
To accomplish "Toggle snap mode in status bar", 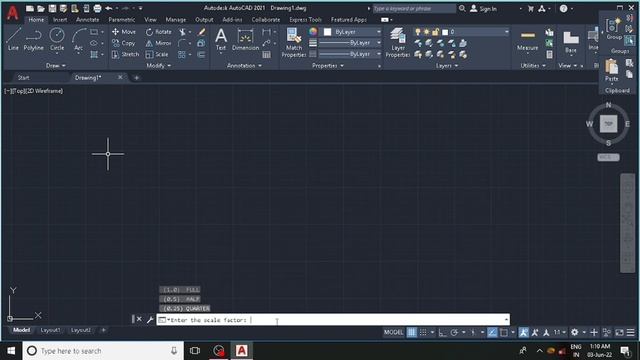I will (x=423, y=333).
